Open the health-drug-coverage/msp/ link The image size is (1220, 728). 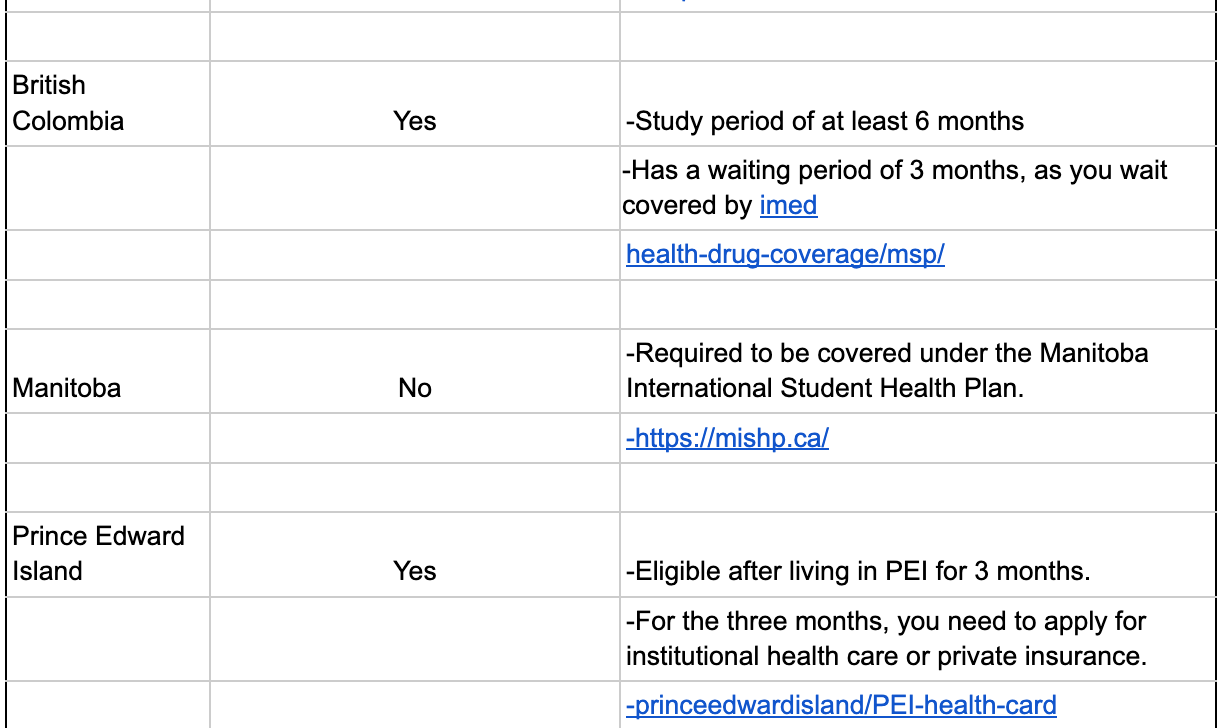785,255
